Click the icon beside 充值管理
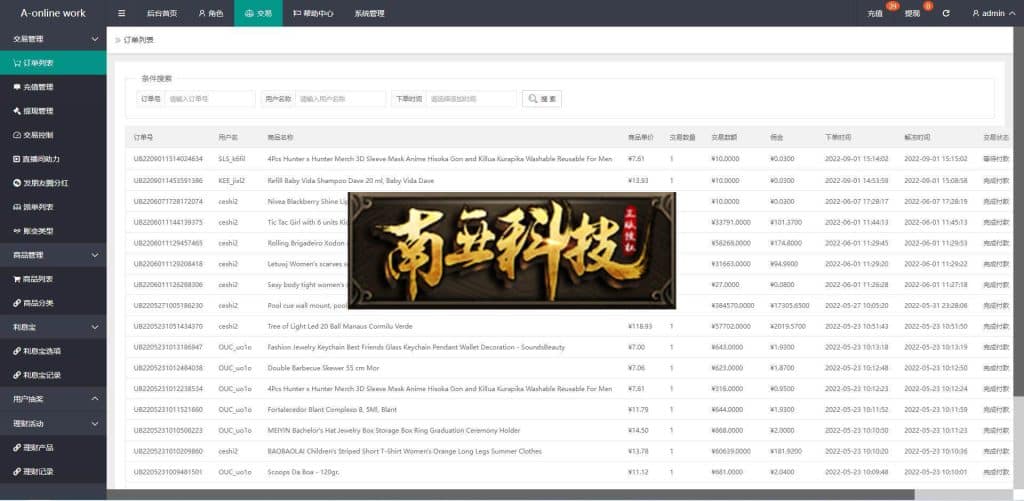 tap(17, 87)
